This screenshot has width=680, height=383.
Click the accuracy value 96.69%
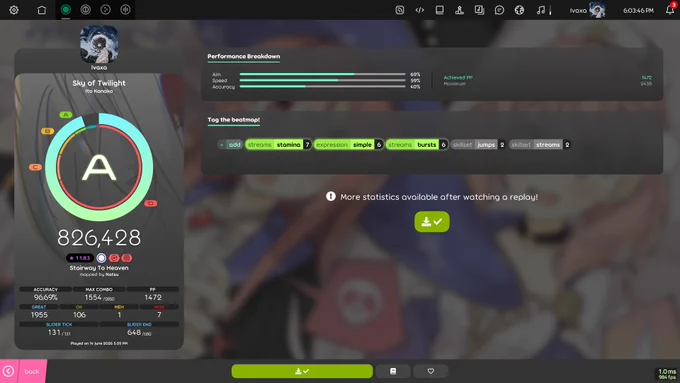(x=46, y=298)
